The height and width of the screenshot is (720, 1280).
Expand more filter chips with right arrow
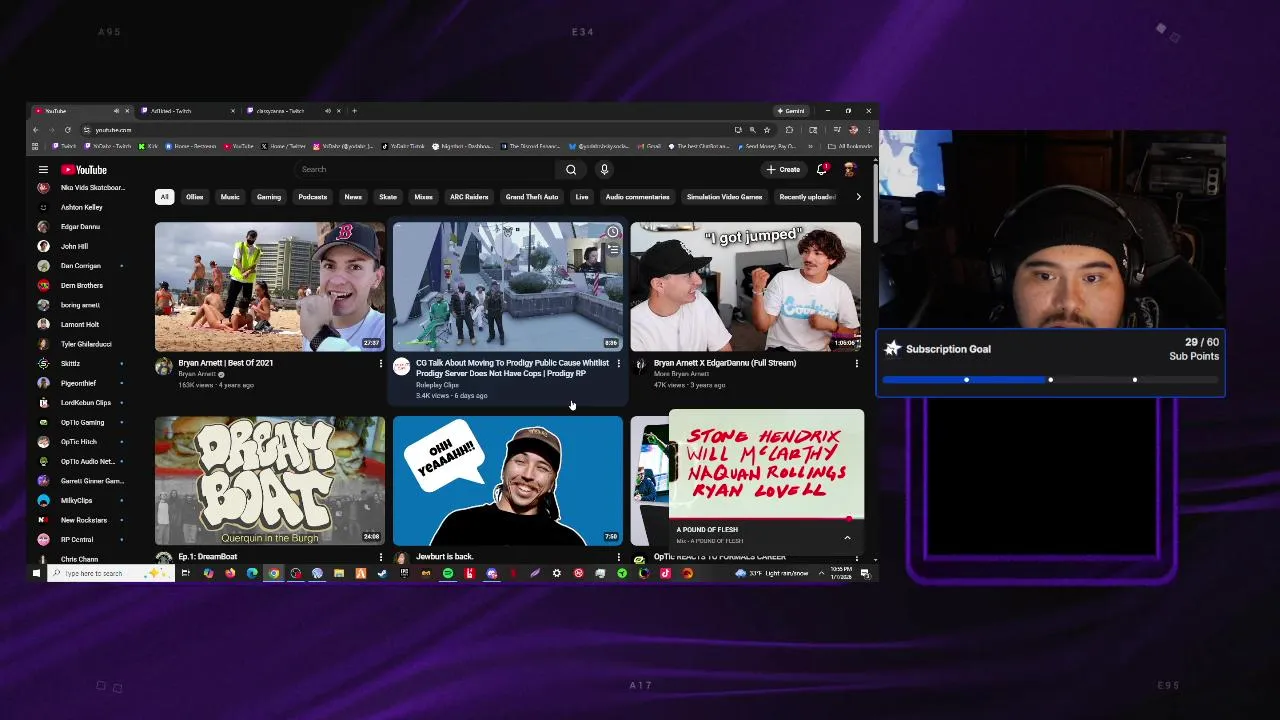point(858,197)
